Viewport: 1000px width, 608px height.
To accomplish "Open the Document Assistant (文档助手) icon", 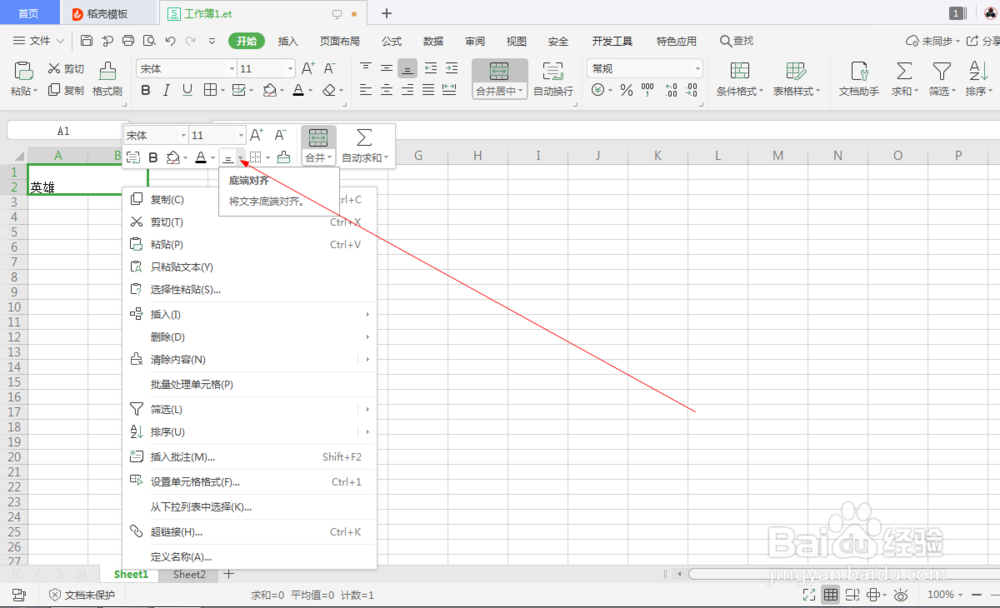I will pos(859,70).
